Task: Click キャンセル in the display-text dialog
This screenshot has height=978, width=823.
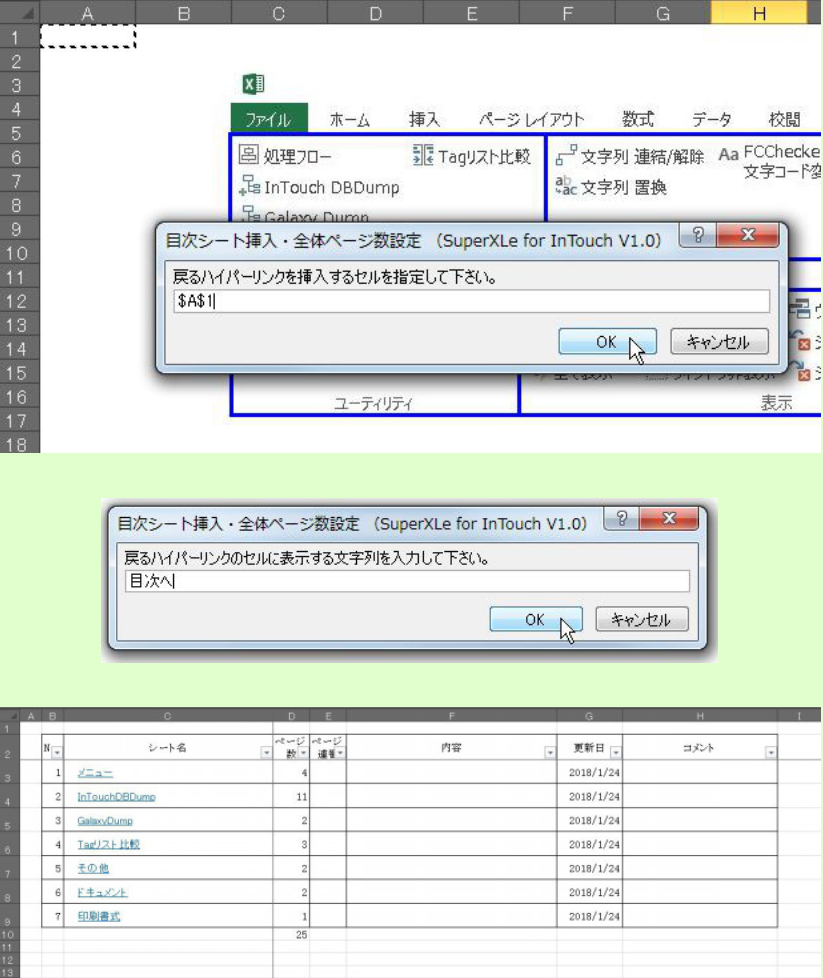Action: tap(641, 619)
